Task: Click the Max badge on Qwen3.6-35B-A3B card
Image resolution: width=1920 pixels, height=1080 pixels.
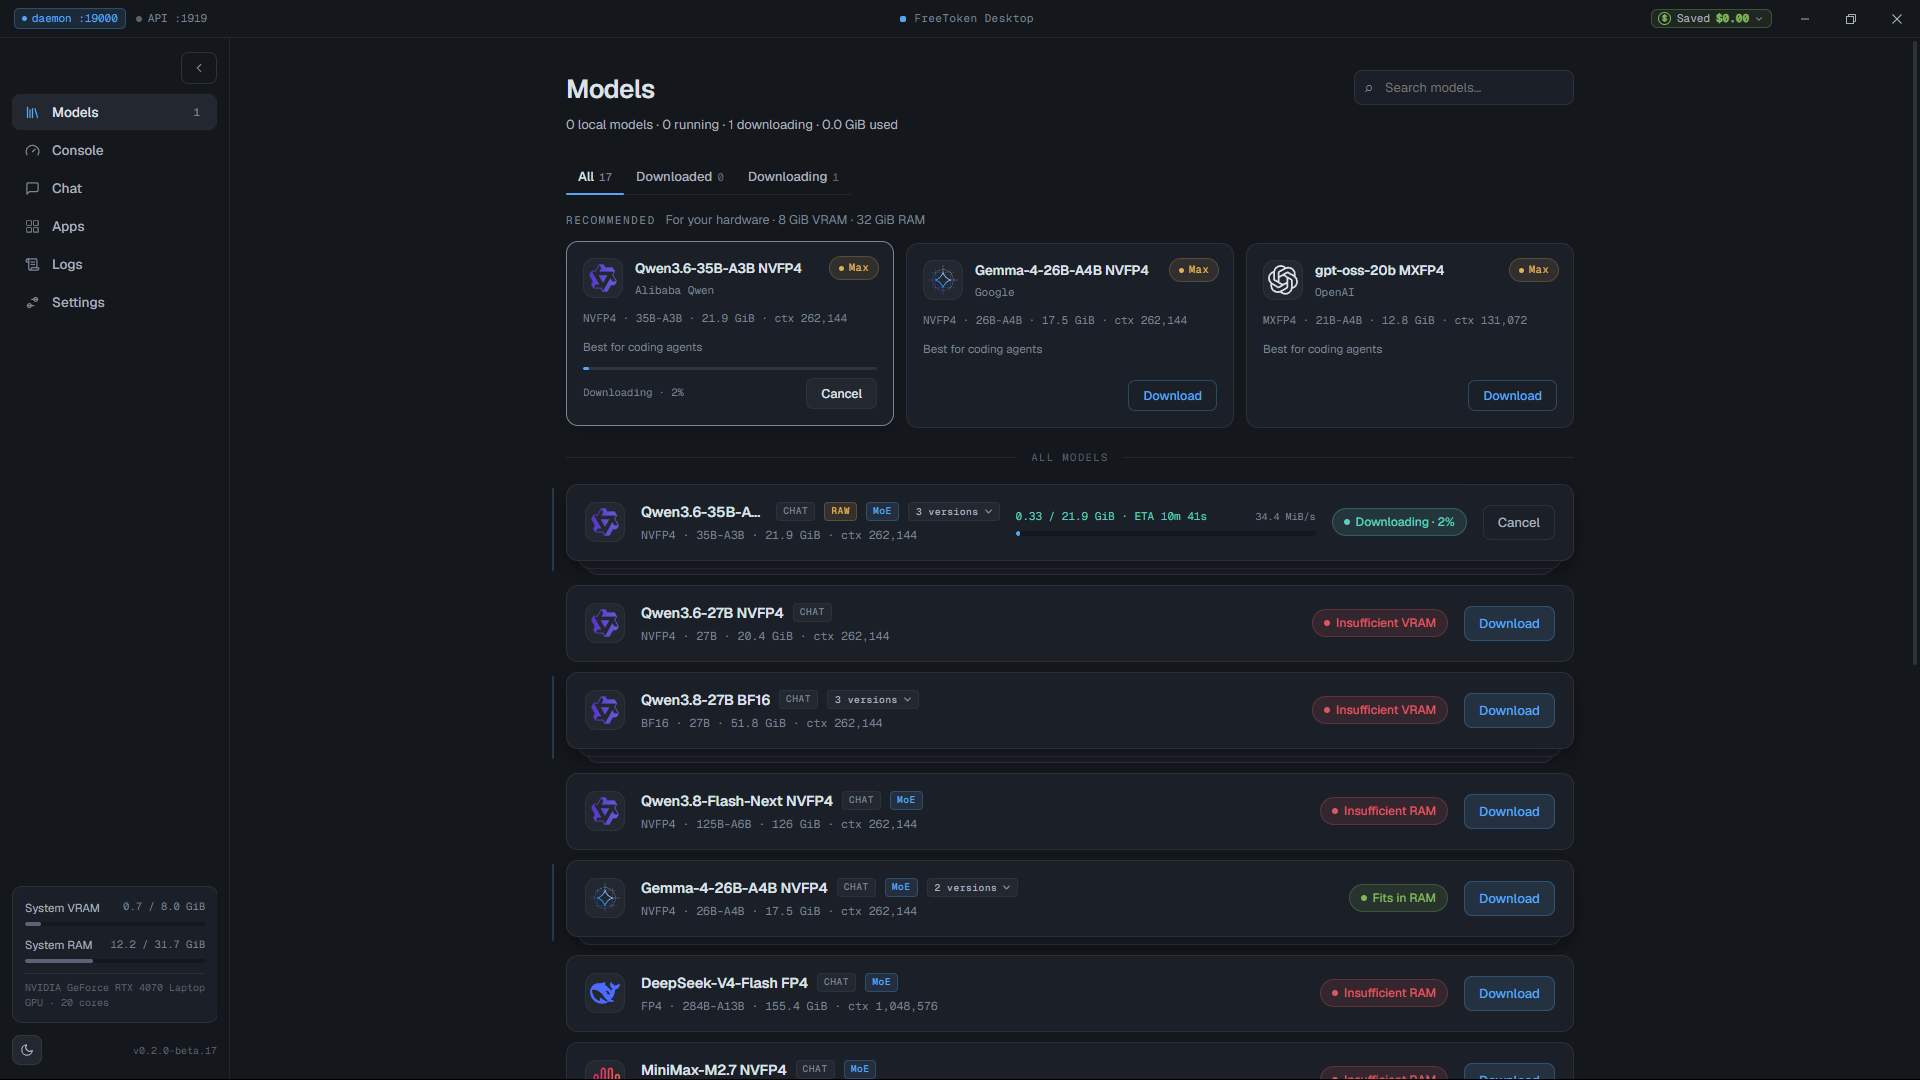Action: click(x=854, y=268)
